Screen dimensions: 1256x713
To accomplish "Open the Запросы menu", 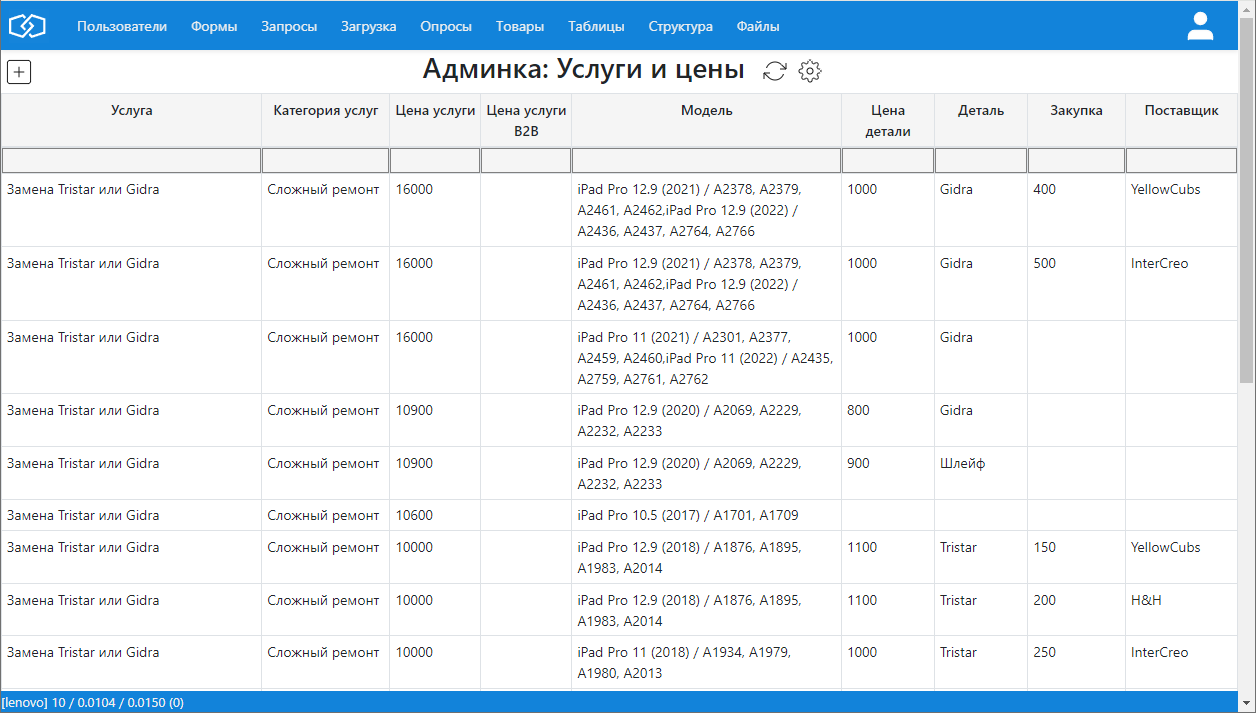I will [x=289, y=27].
